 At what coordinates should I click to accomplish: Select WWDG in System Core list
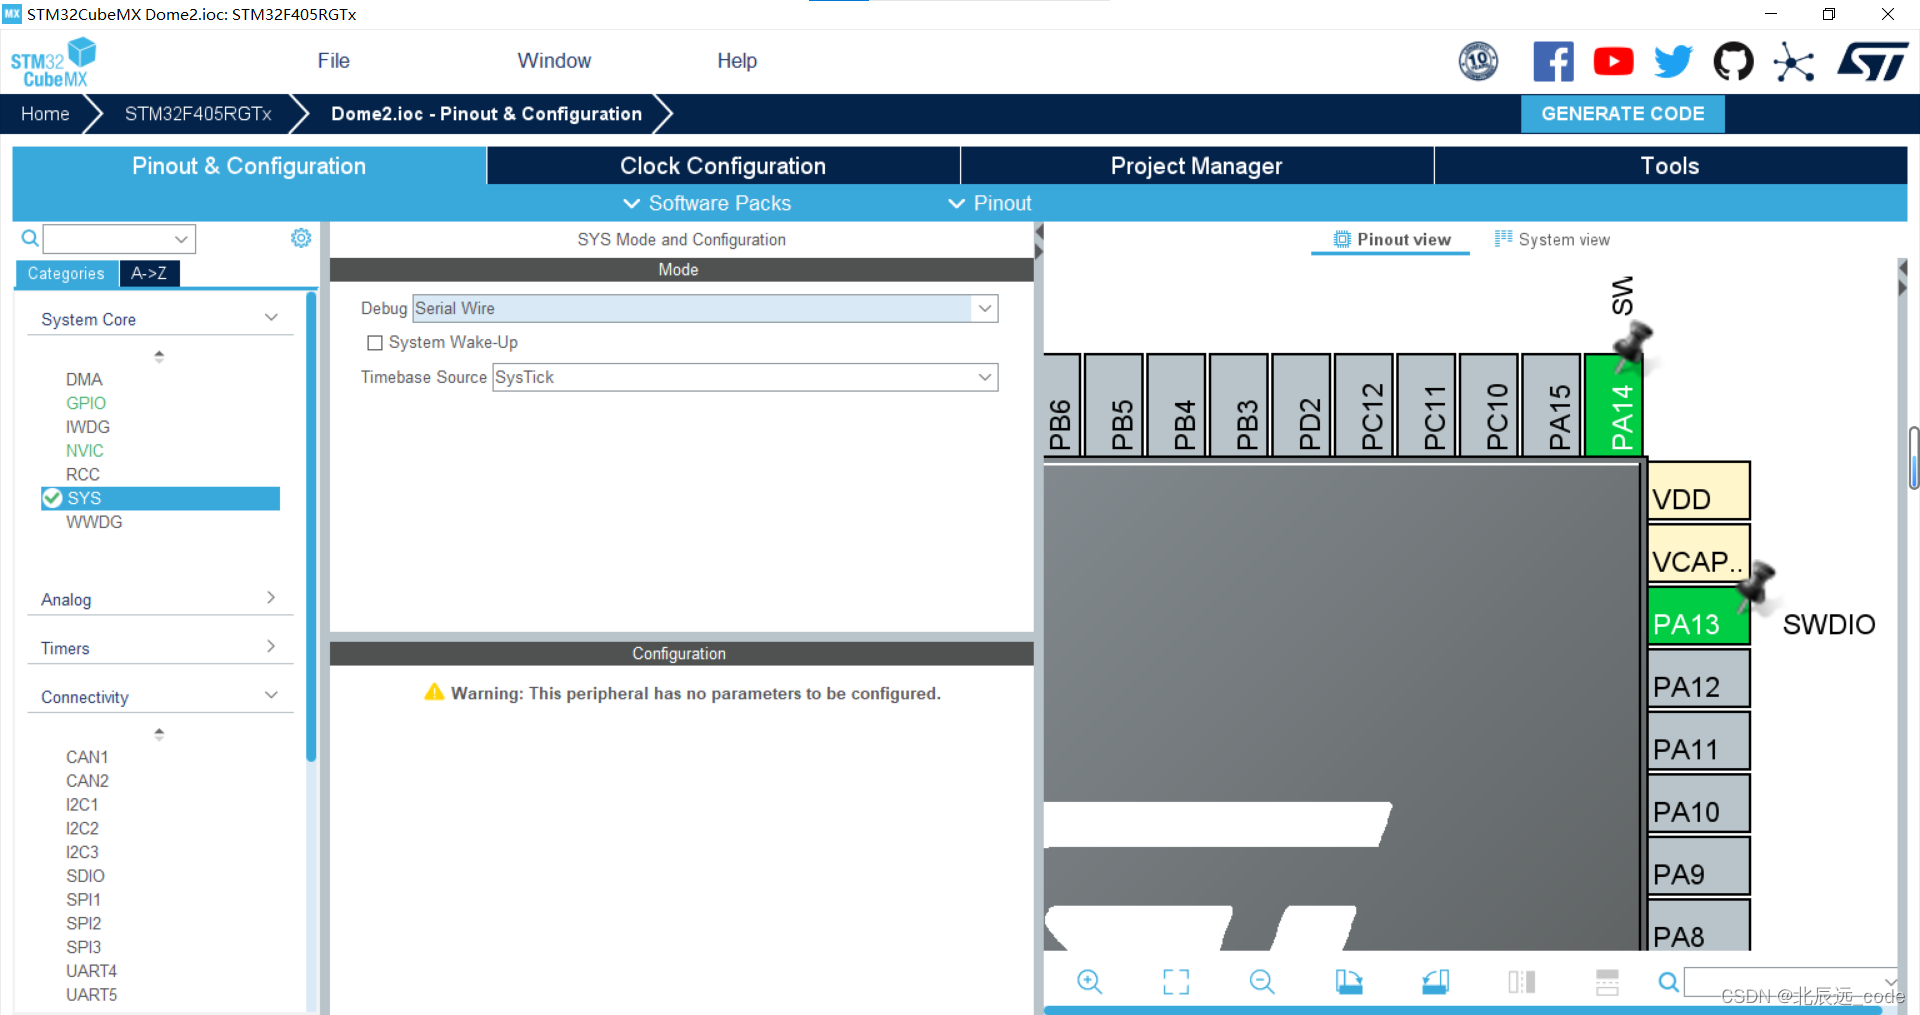tap(94, 522)
